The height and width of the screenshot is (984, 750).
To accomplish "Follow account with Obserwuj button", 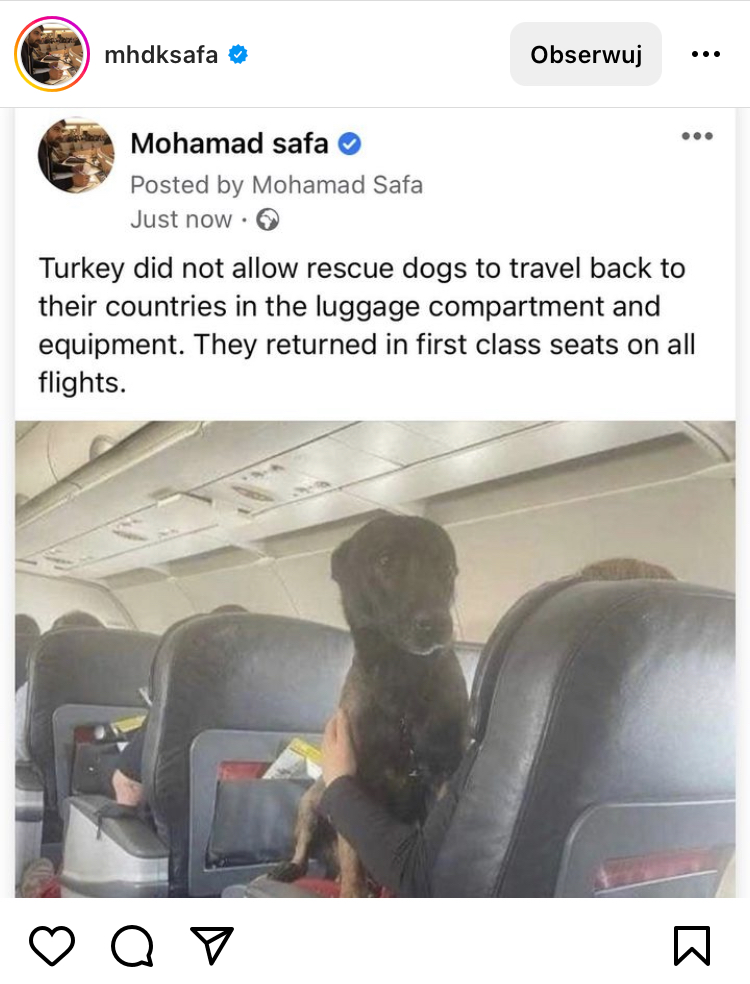I will tap(586, 54).
